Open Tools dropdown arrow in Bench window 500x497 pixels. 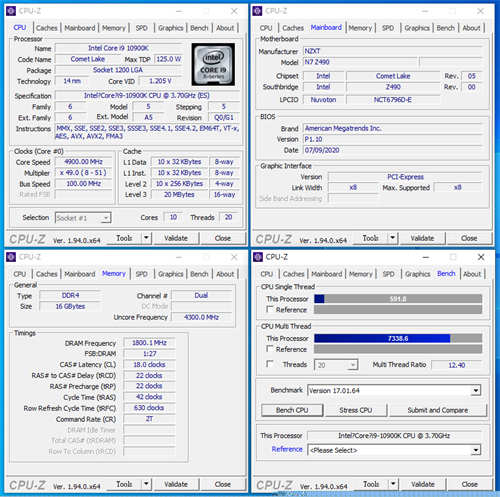click(x=393, y=484)
